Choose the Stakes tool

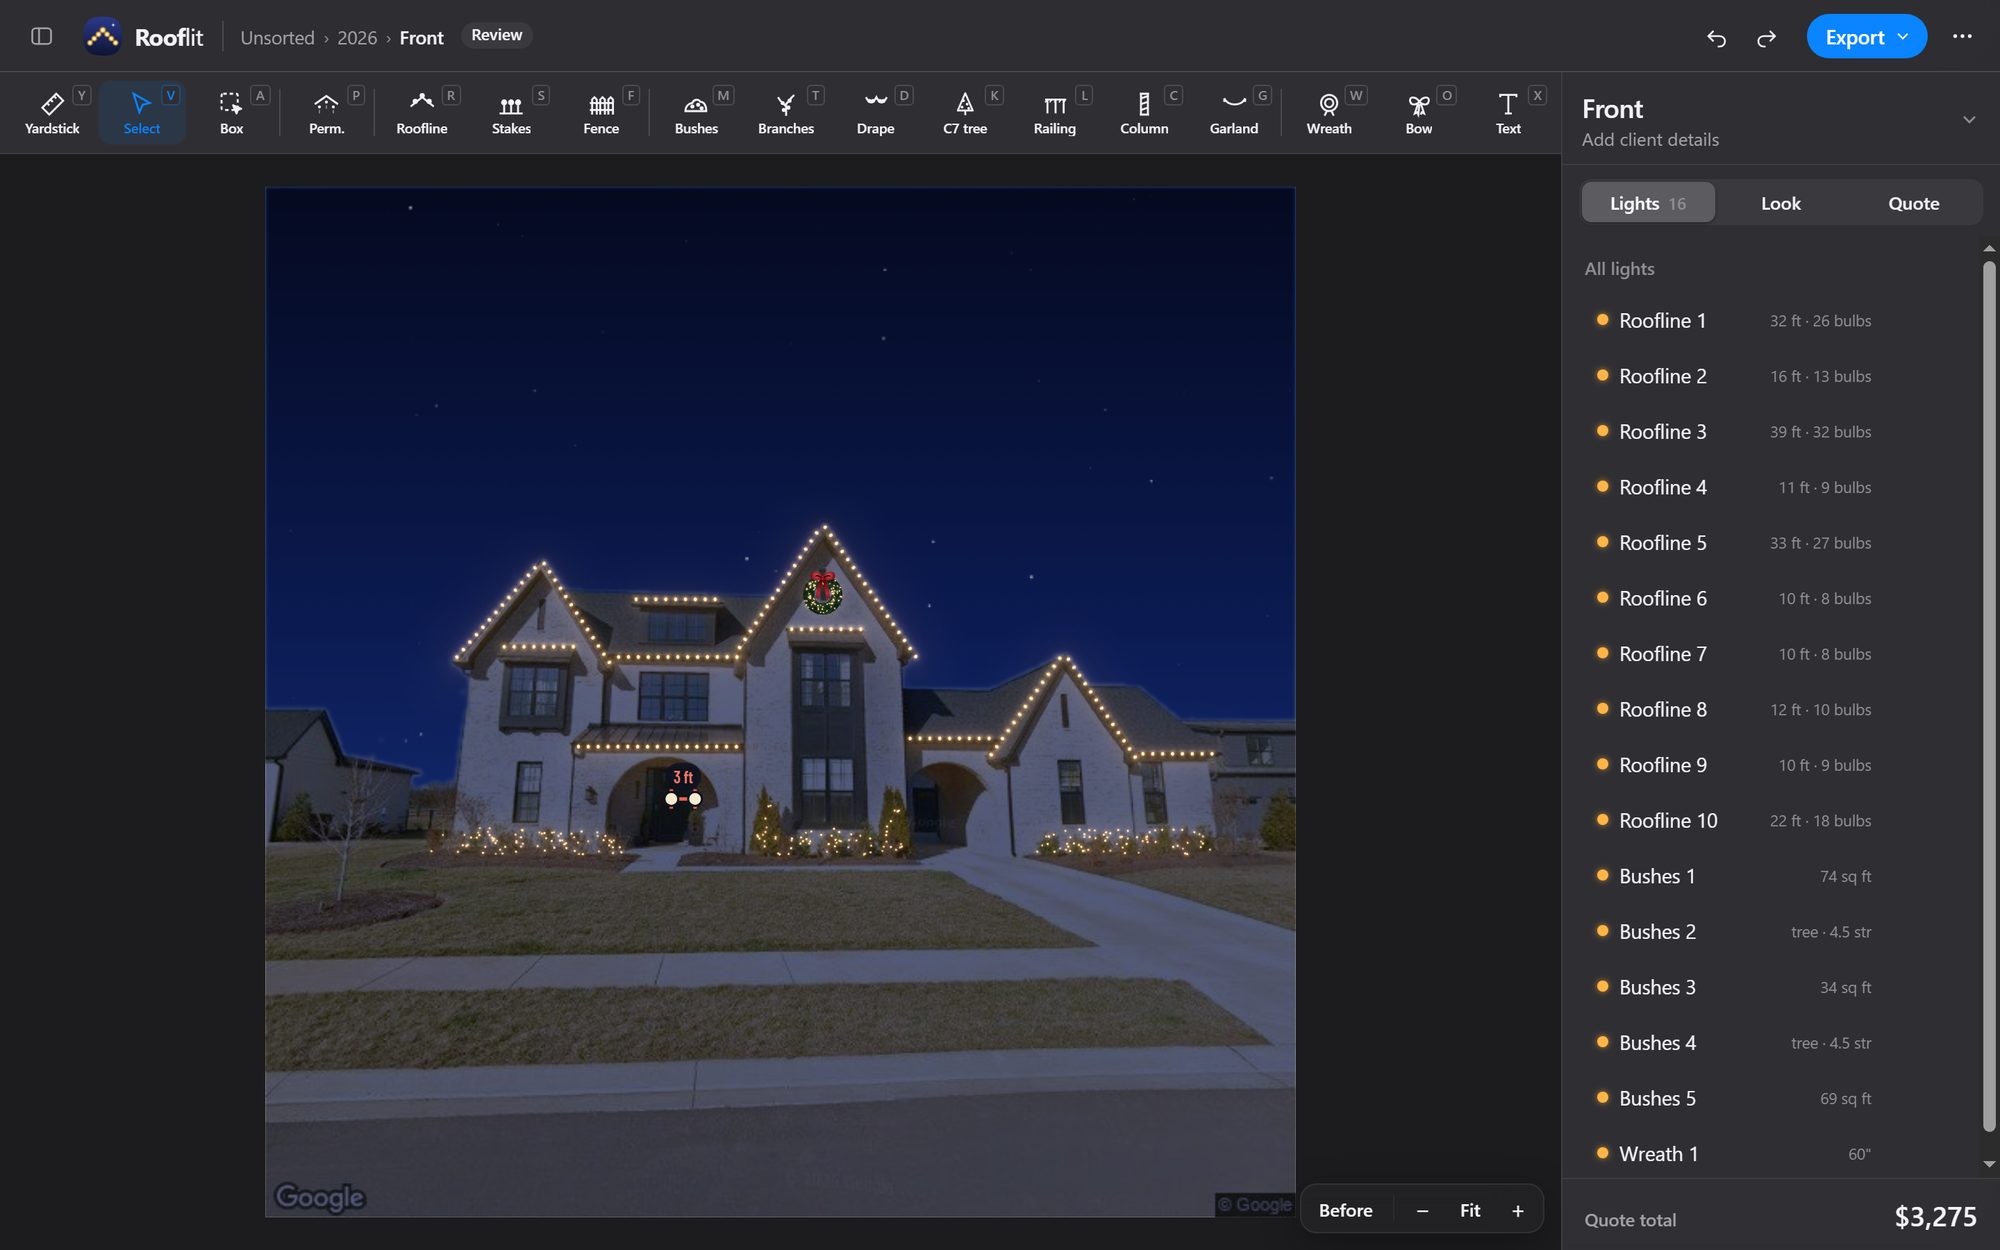(511, 112)
